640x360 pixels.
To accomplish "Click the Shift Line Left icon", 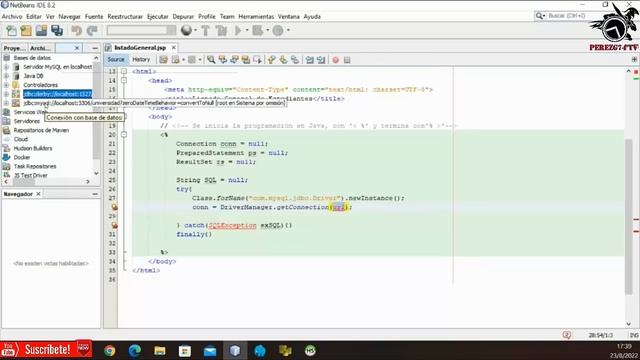I will (x=310, y=60).
